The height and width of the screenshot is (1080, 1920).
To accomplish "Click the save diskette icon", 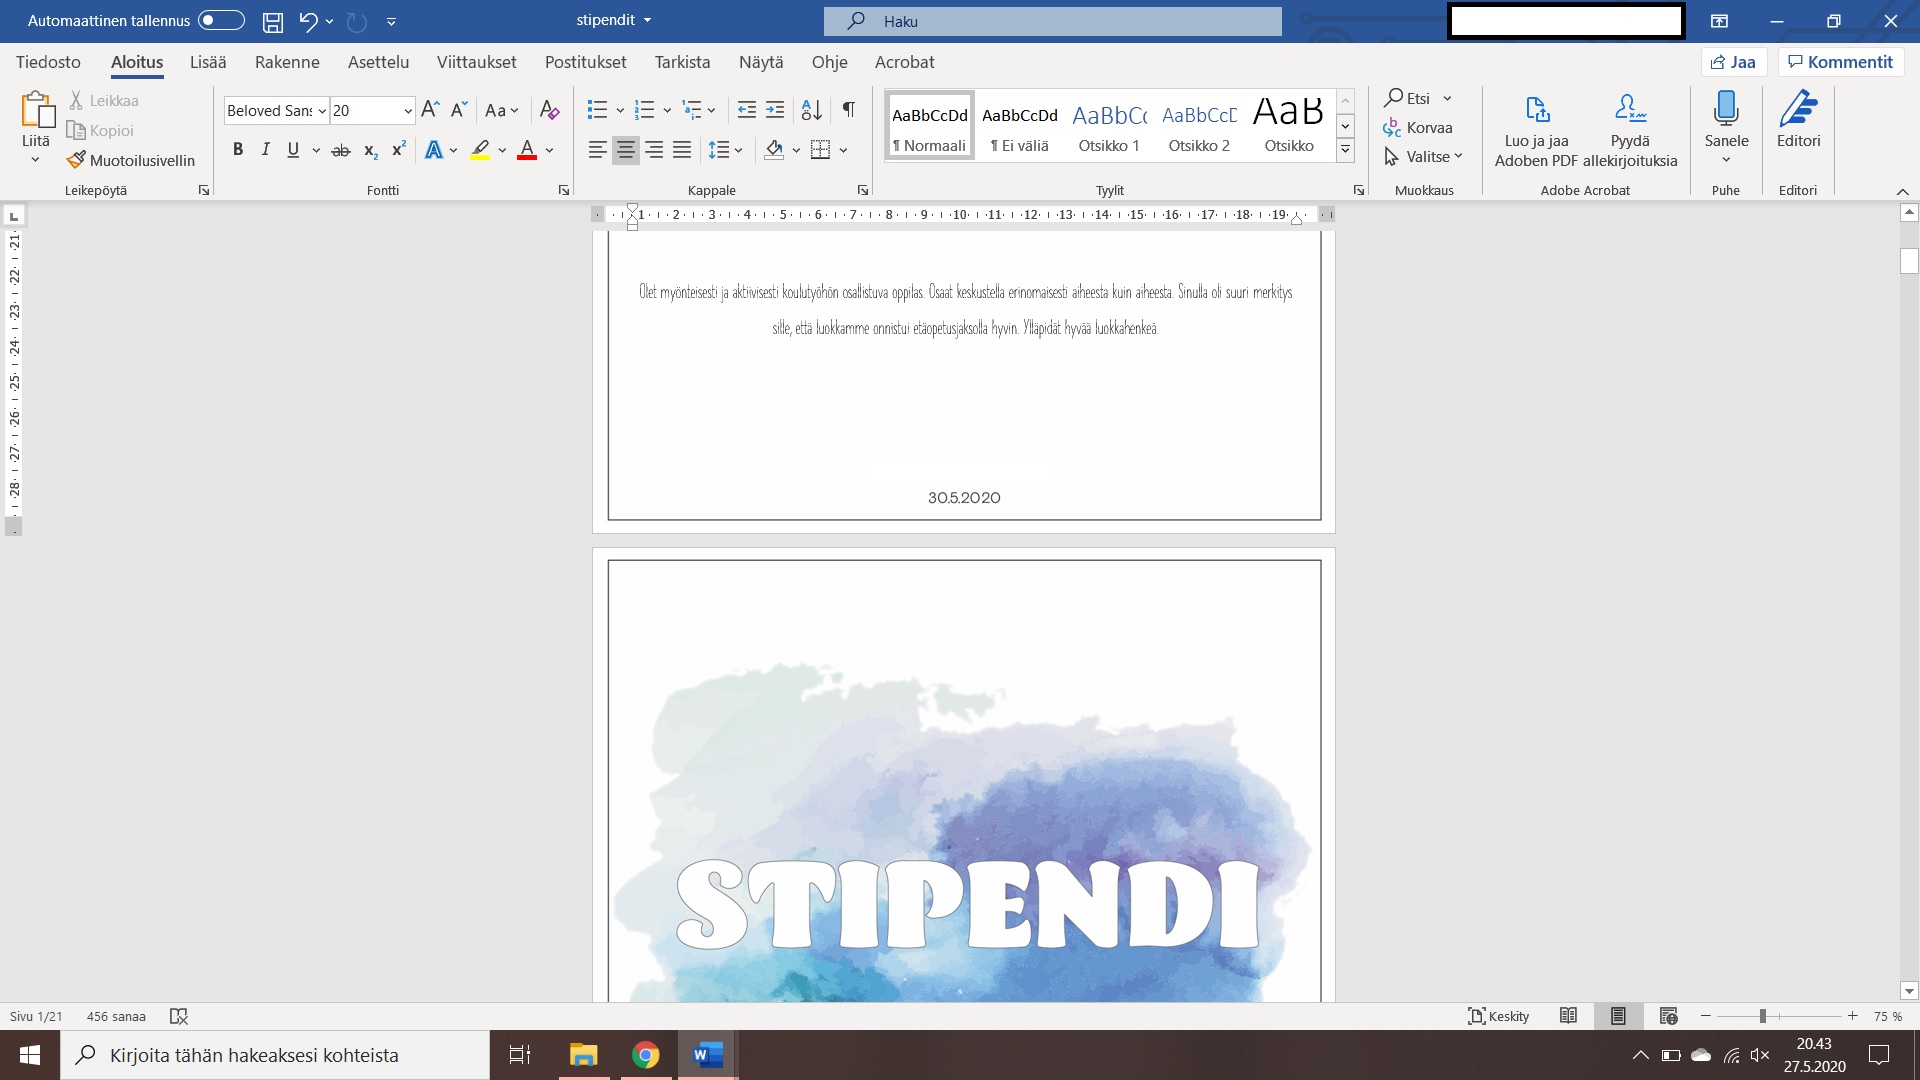I will pyautogui.click(x=273, y=21).
